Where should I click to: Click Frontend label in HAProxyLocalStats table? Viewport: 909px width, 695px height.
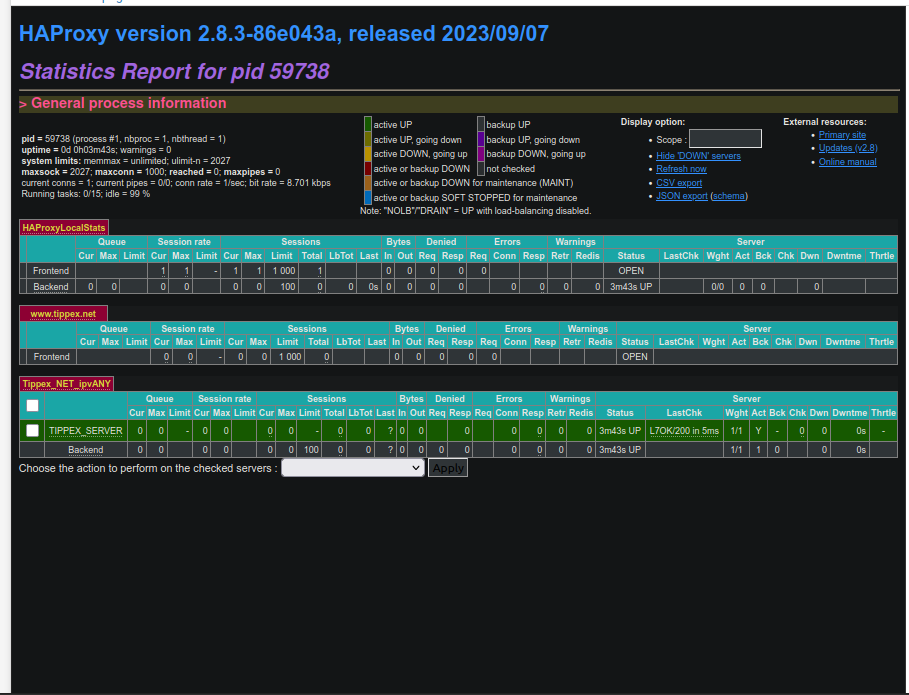point(51,271)
